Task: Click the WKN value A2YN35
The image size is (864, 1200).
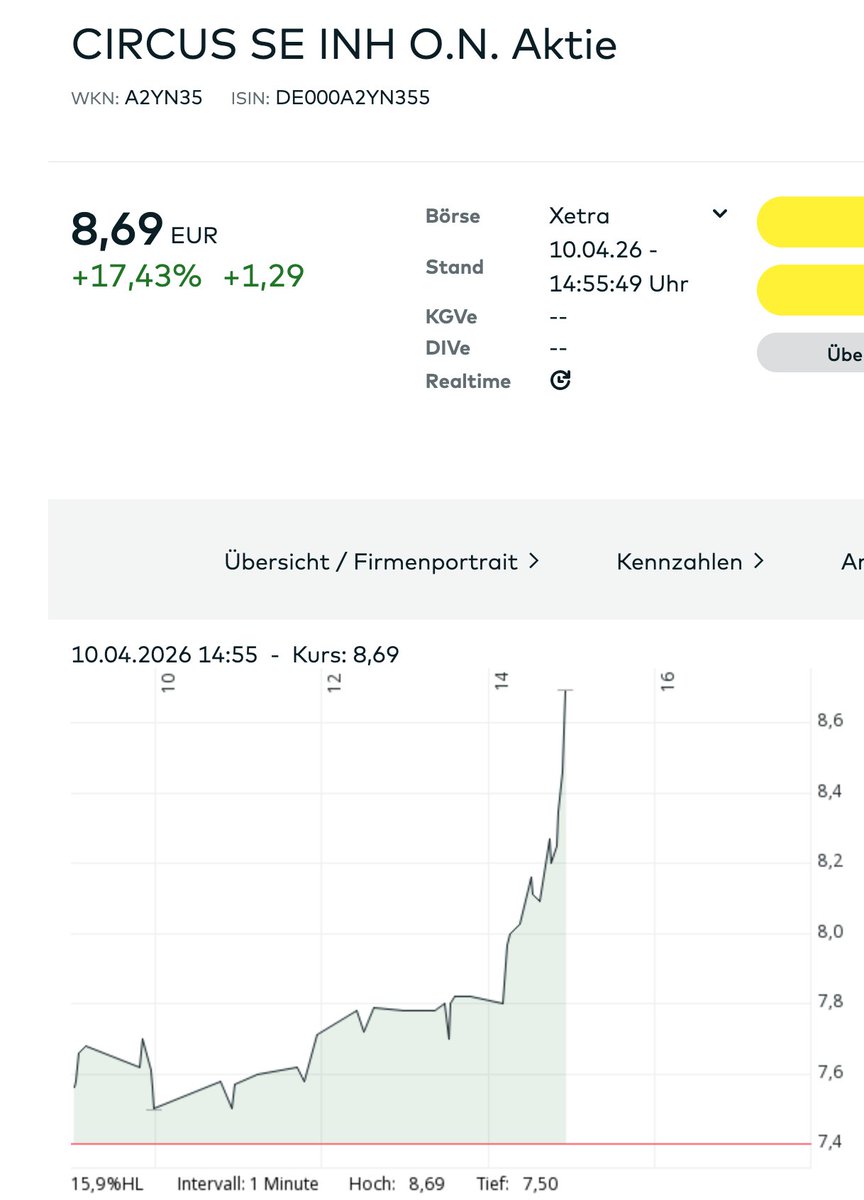Action: [x=163, y=98]
